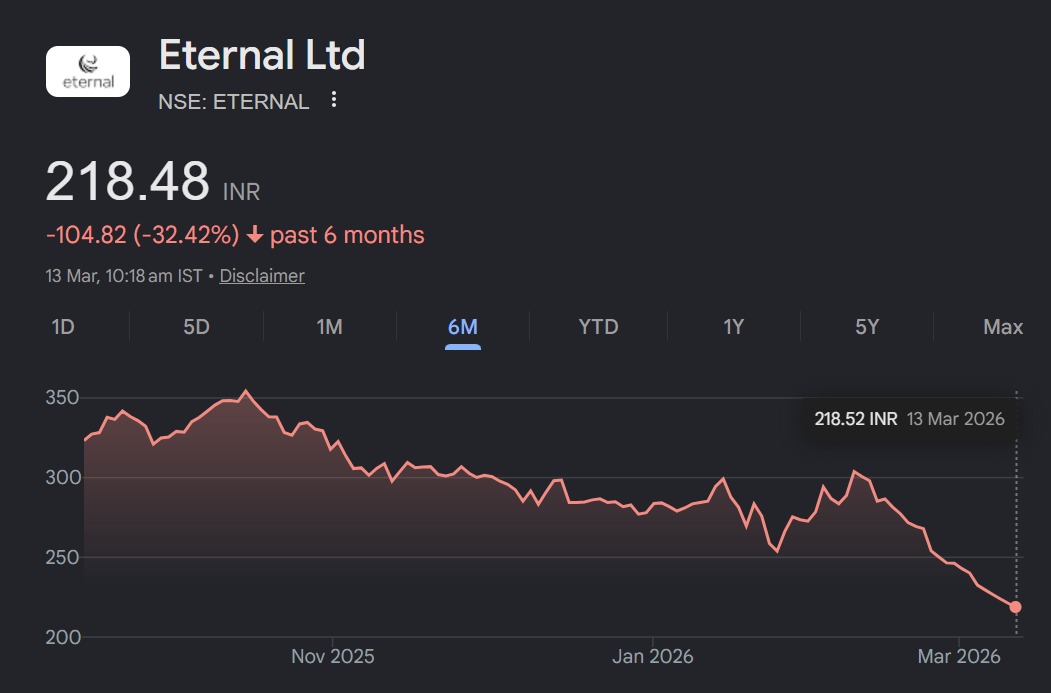This screenshot has width=1051, height=693.
Task: Open the Disclaimer link
Action: coord(261,275)
